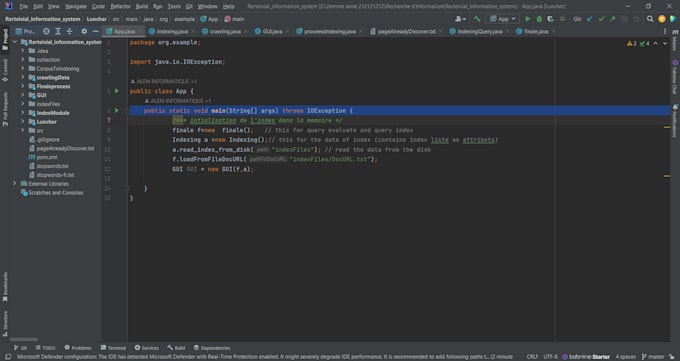Open the Services tool window
Image resolution: width=680 pixels, height=361 pixels.
pos(147,348)
